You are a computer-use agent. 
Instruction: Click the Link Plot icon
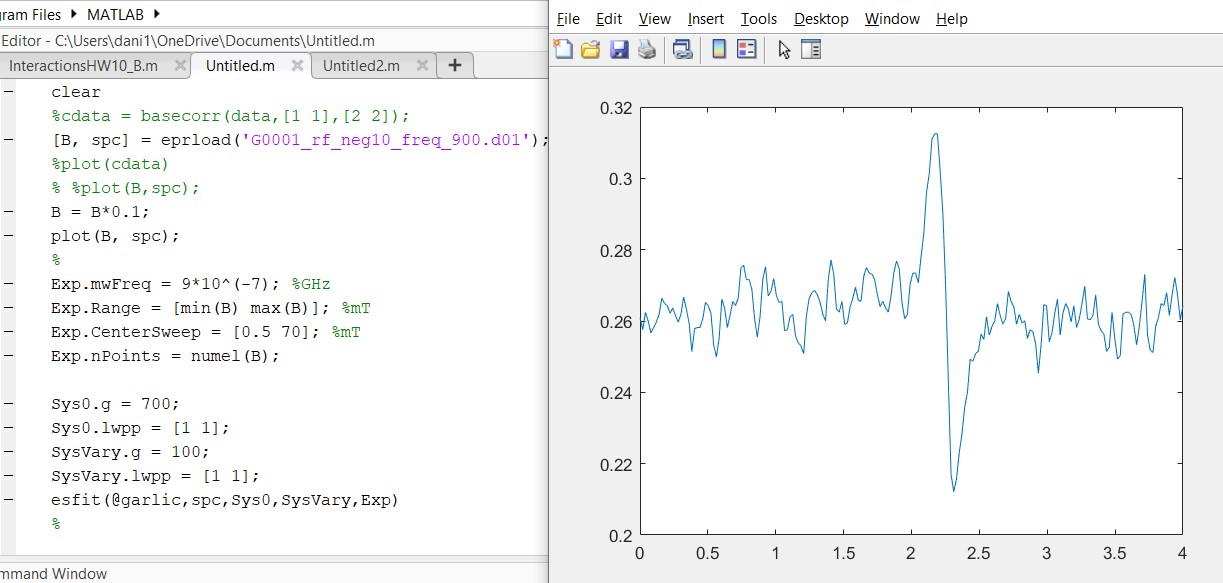683,49
